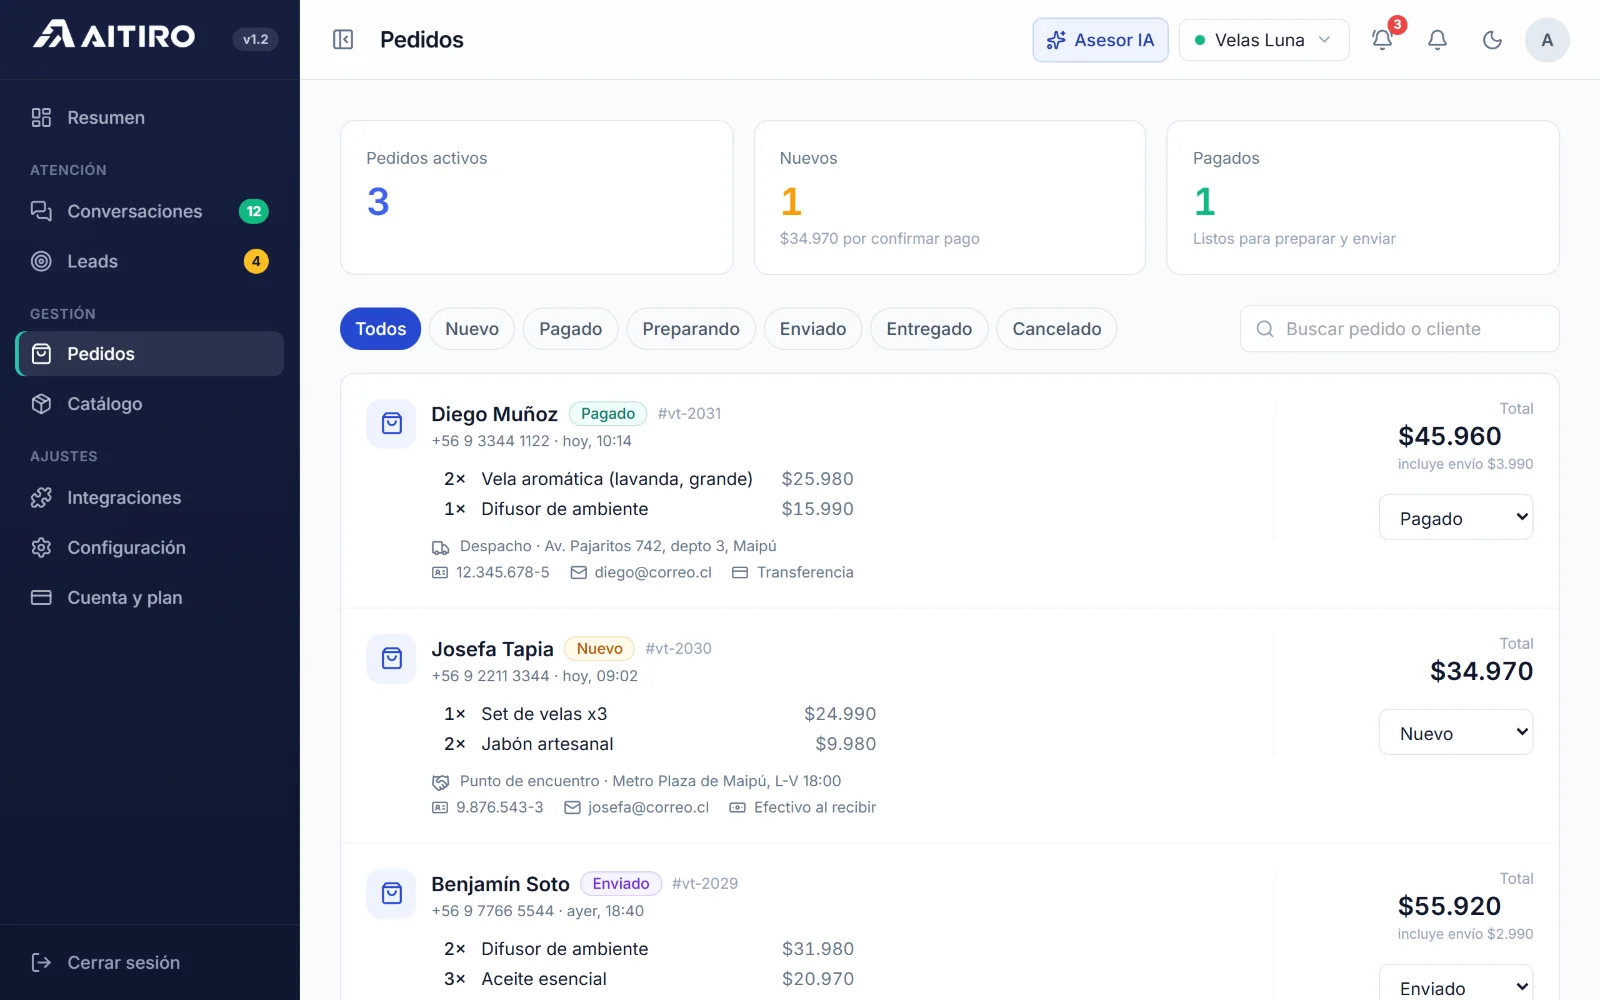
Task: Open notifications bell with red badge
Action: tap(1383, 40)
